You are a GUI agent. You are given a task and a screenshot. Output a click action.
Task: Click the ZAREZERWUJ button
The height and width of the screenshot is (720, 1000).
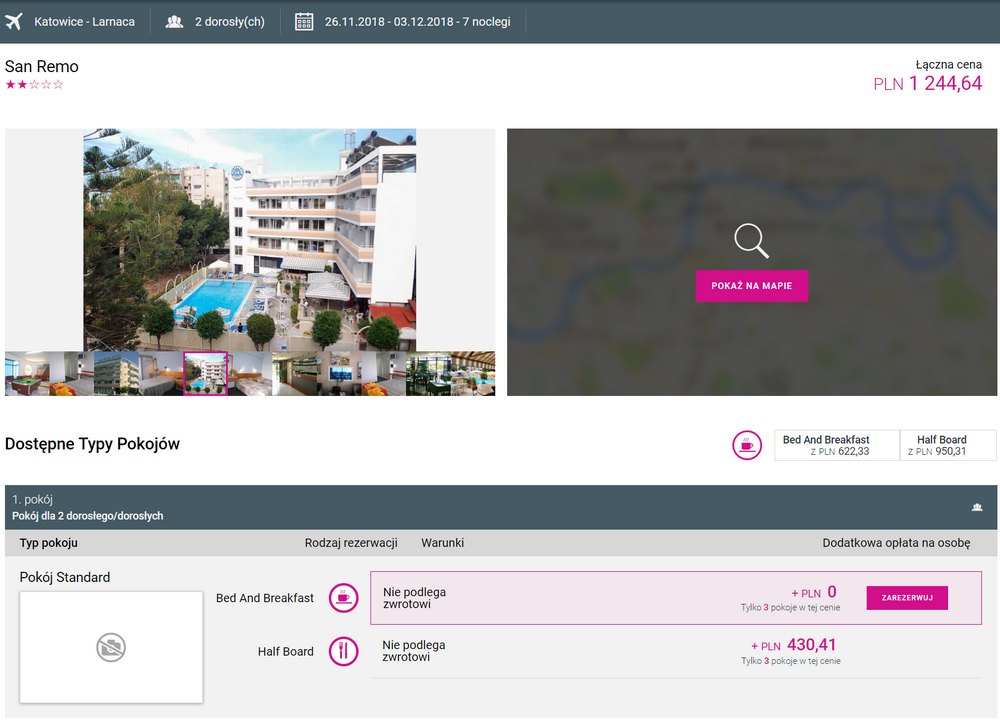click(x=907, y=598)
